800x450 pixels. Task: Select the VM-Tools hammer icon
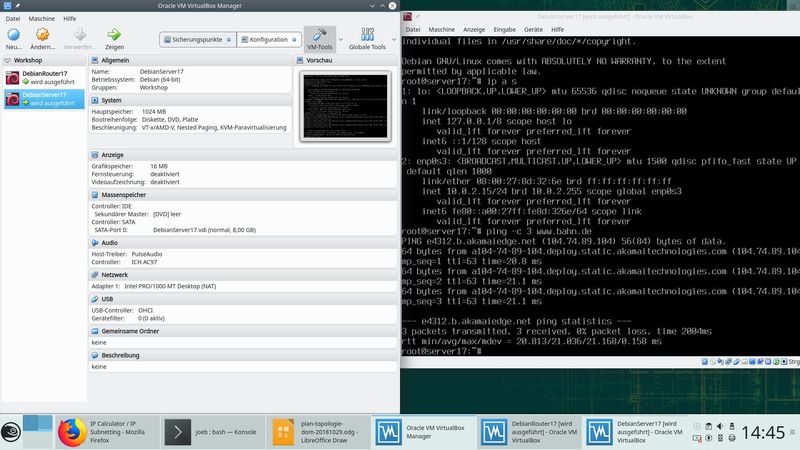(320, 35)
